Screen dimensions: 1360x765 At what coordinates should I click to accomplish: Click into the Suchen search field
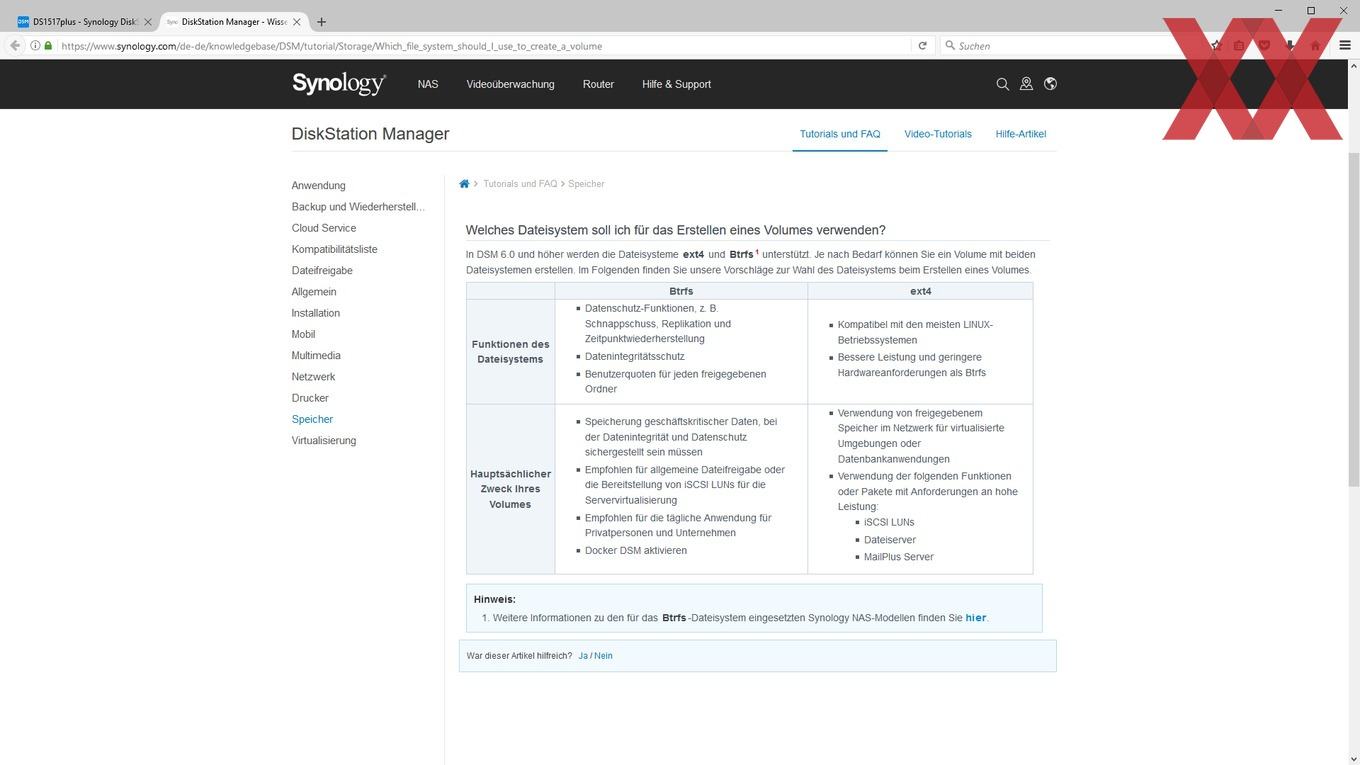1070,45
